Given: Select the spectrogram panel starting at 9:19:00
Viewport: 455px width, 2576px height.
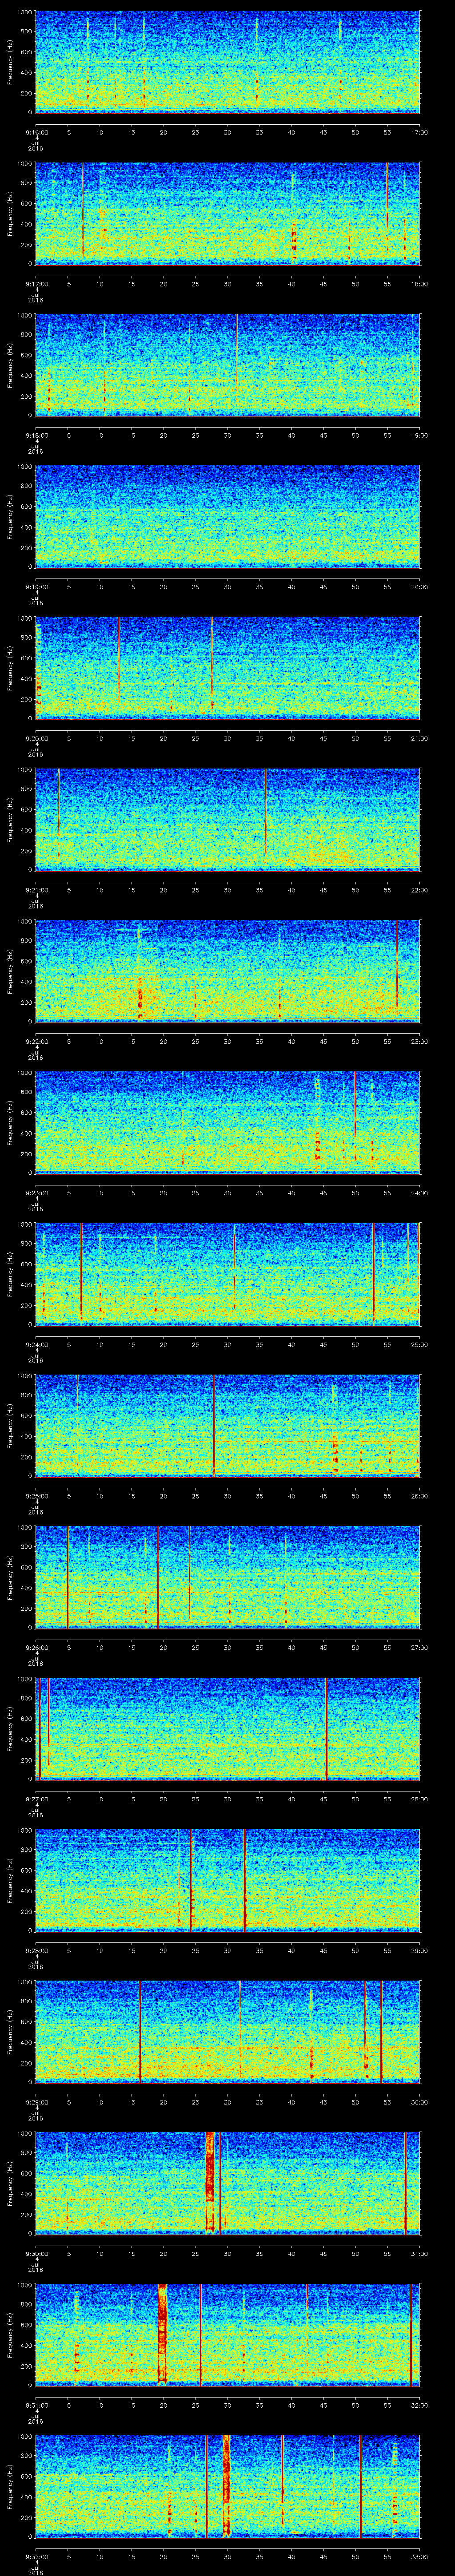Looking at the screenshot, I should 228,516.
